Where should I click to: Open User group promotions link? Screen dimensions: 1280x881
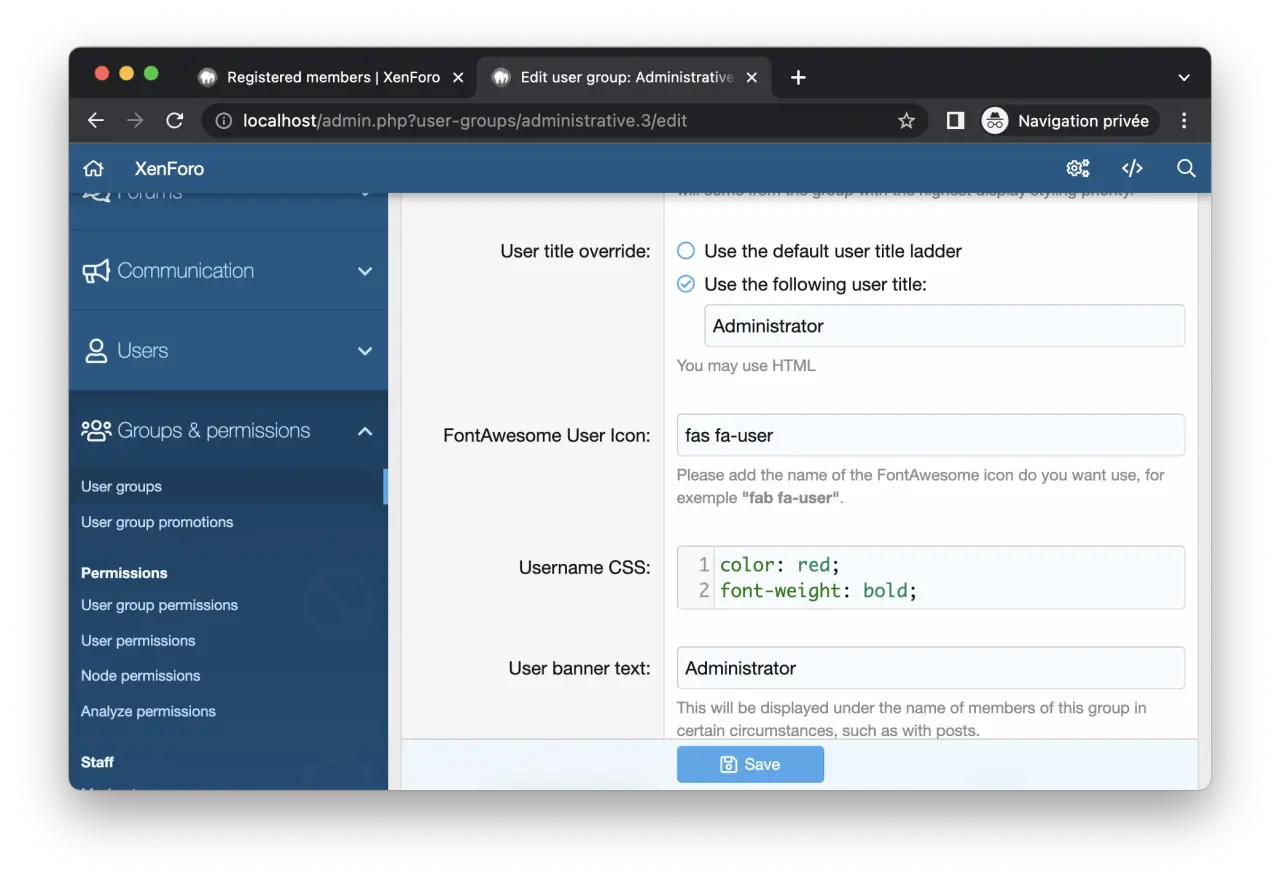157,522
